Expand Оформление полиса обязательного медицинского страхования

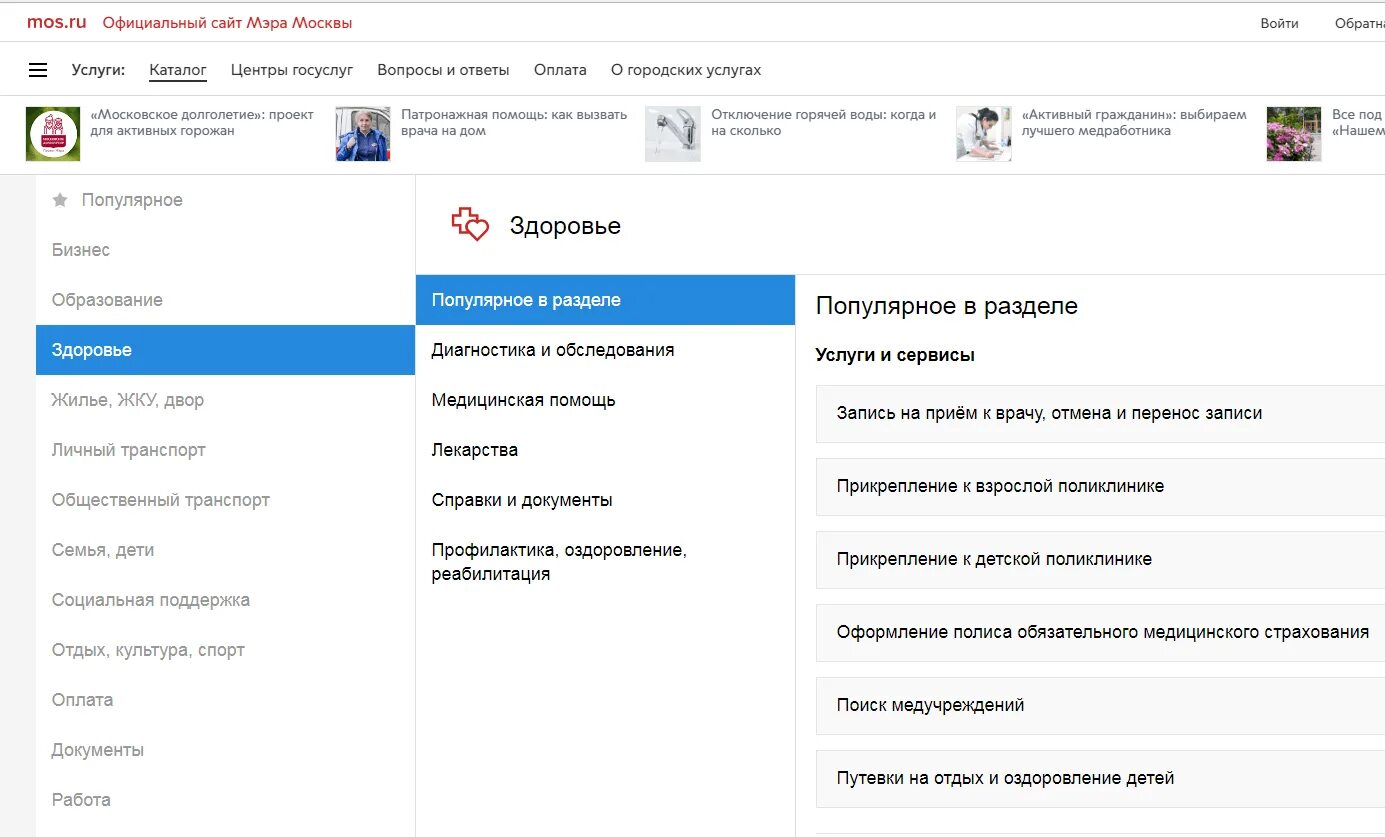click(1100, 633)
